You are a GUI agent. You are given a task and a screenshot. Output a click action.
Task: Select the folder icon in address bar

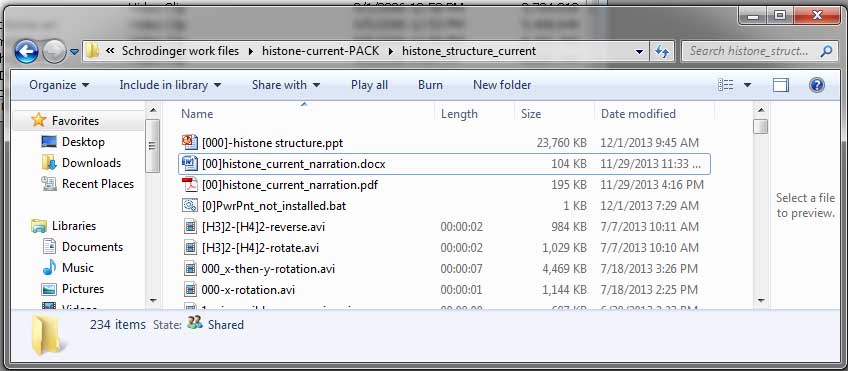point(92,51)
